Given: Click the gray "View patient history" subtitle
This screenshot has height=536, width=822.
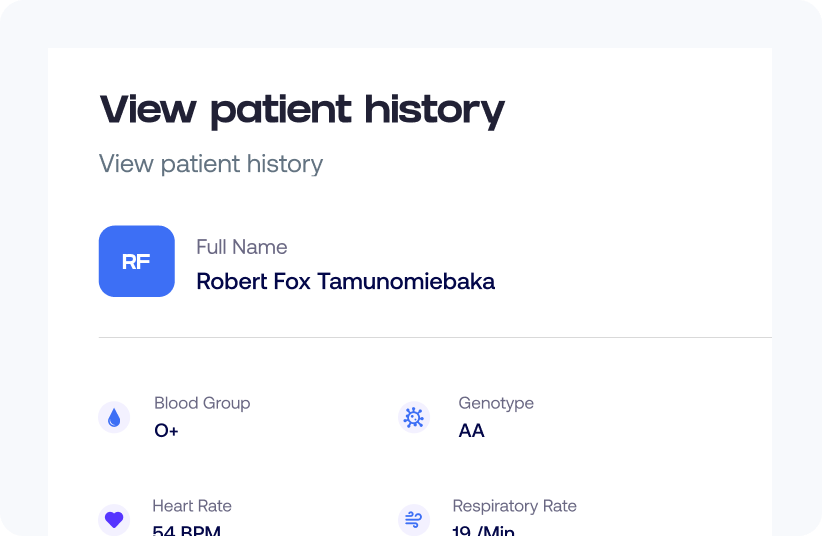Looking at the screenshot, I should [211, 164].
